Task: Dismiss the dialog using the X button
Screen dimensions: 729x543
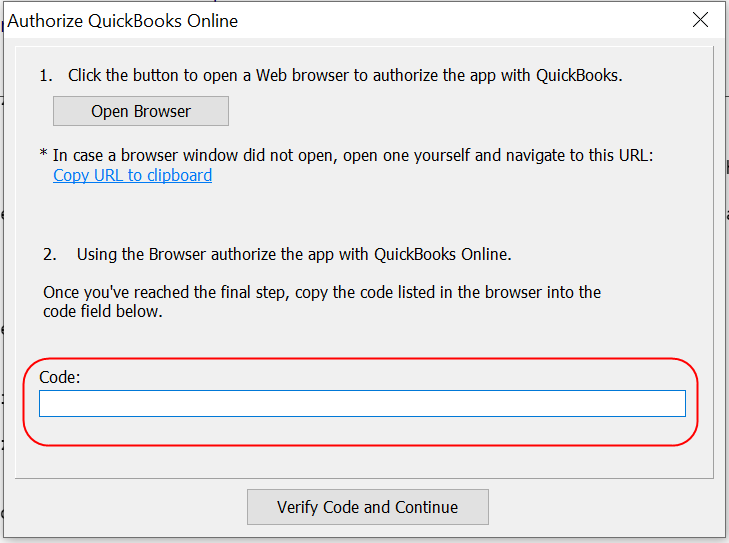Action: pos(701,20)
